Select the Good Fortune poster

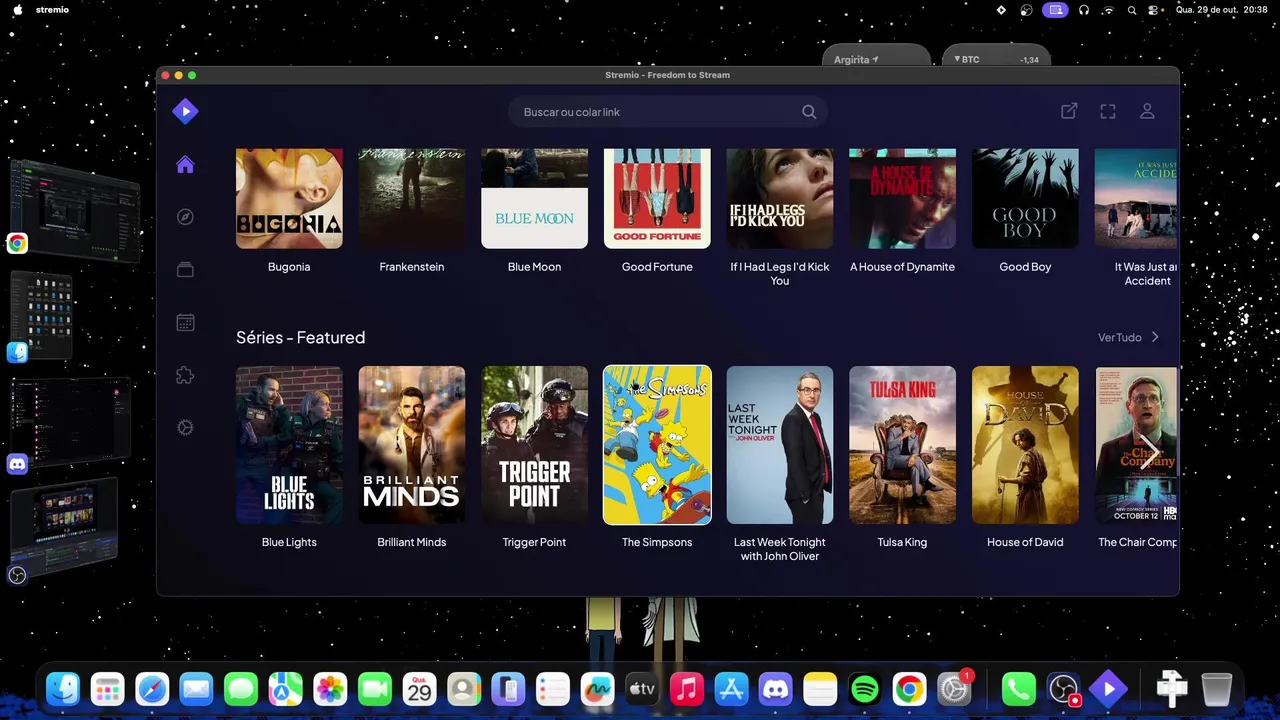click(x=657, y=198)
